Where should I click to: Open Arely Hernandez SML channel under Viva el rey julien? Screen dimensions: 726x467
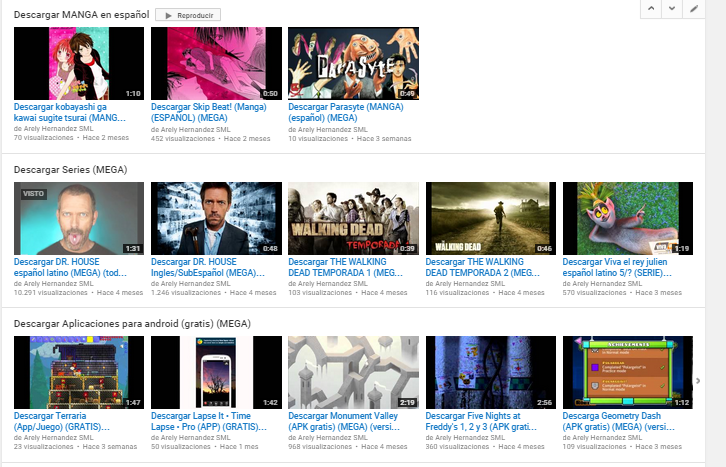607,283
